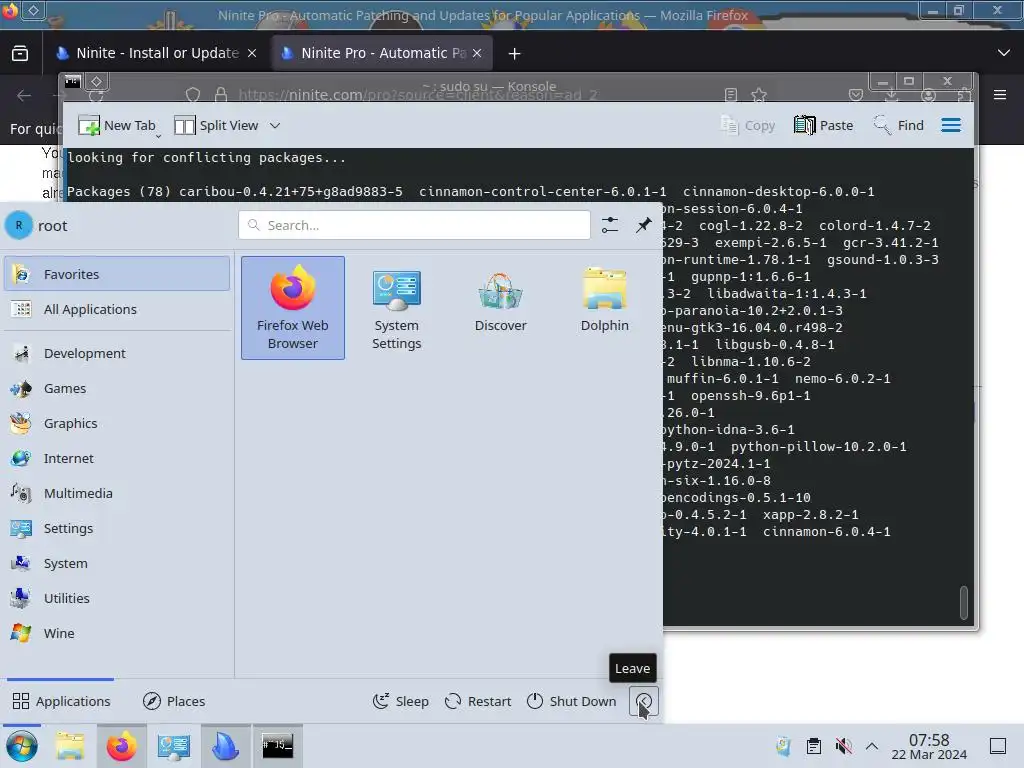Switch to Applications tab in launcher
Viewport: 1024px width, 768px height.
point(61,701)
